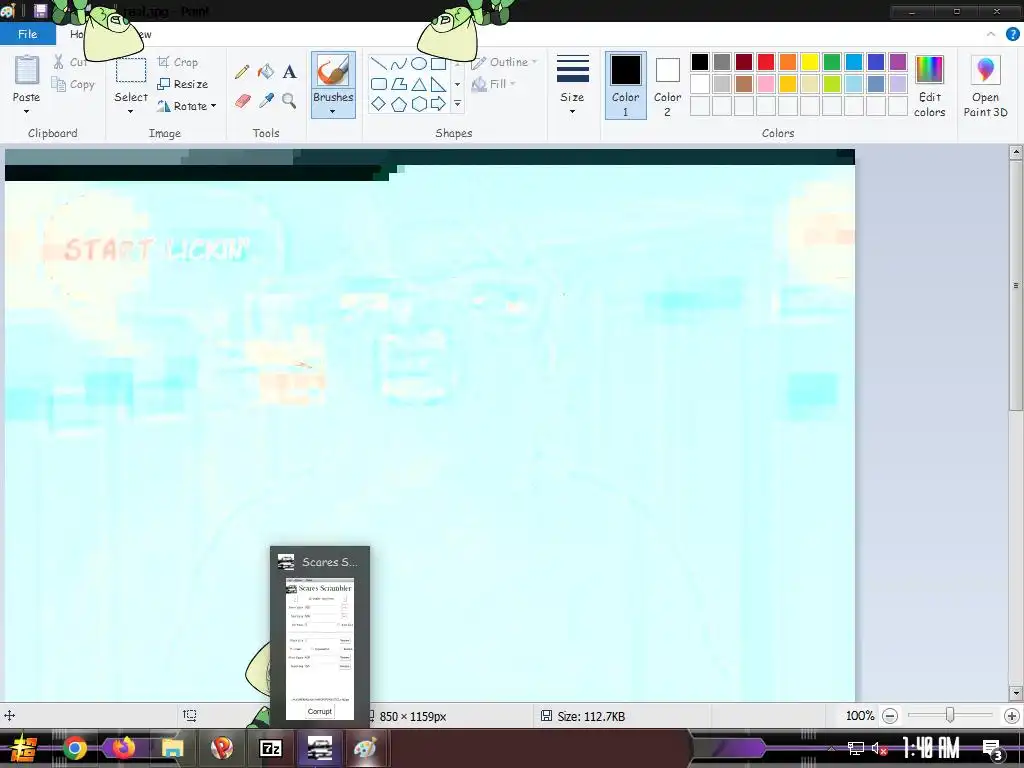Open the shape Outline dropdown

[x=504, y=62]
